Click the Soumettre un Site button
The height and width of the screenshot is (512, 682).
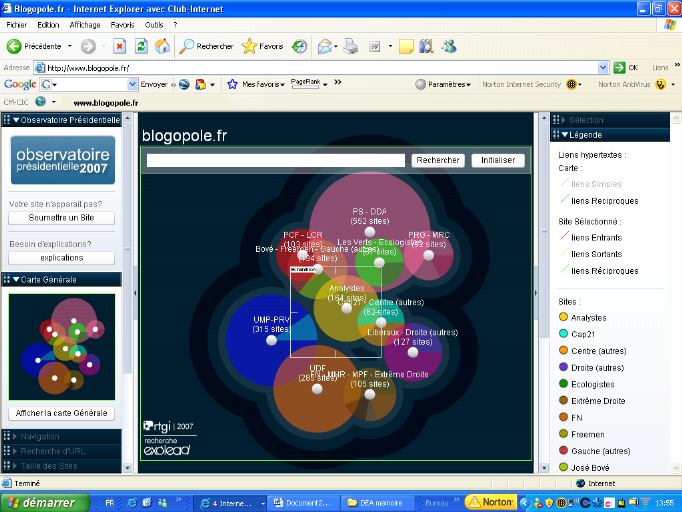coord(61,218)
